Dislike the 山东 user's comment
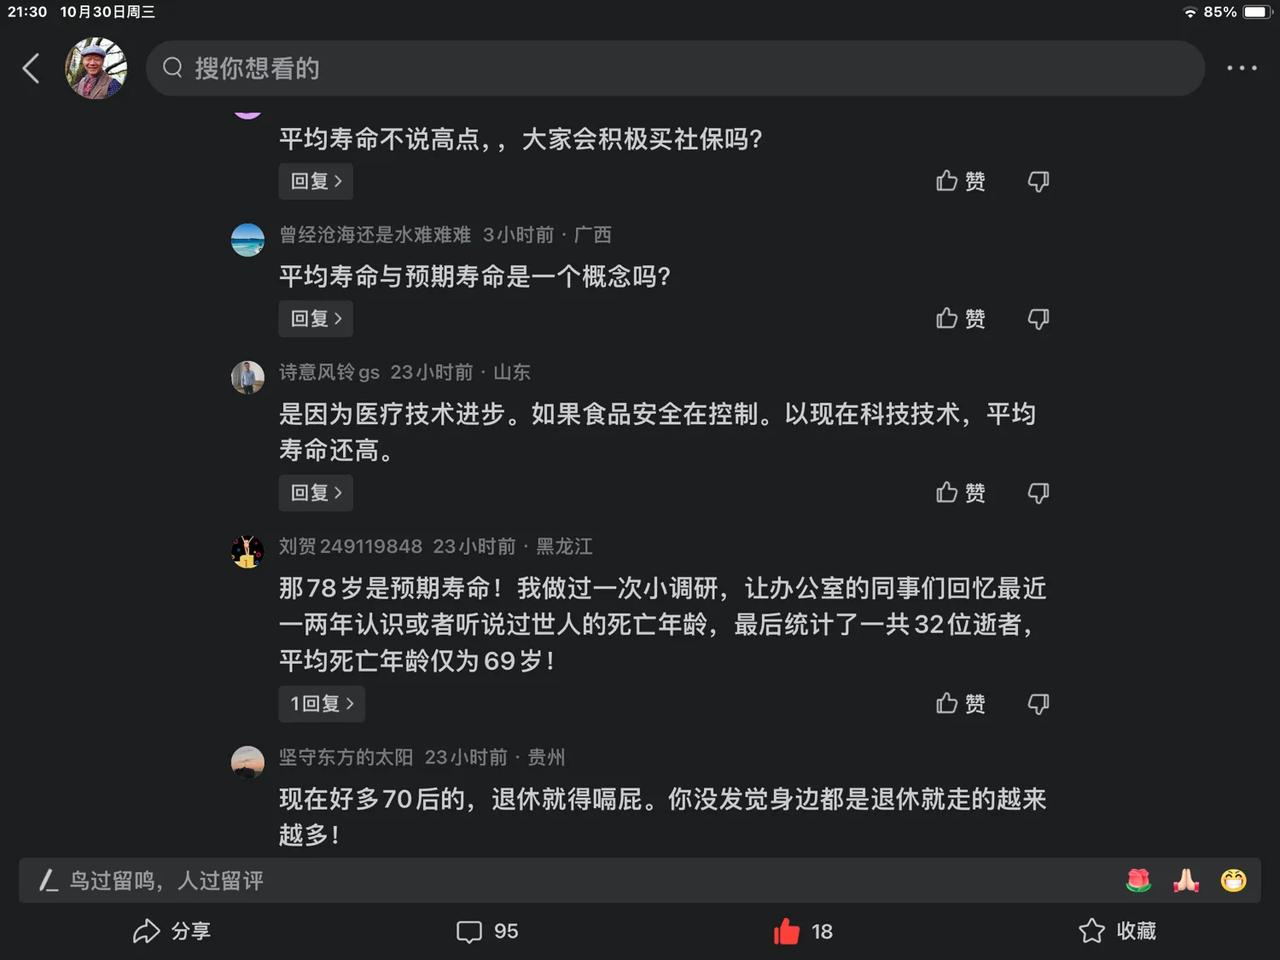This screenshot has height=960, width=1280. 1039,493
